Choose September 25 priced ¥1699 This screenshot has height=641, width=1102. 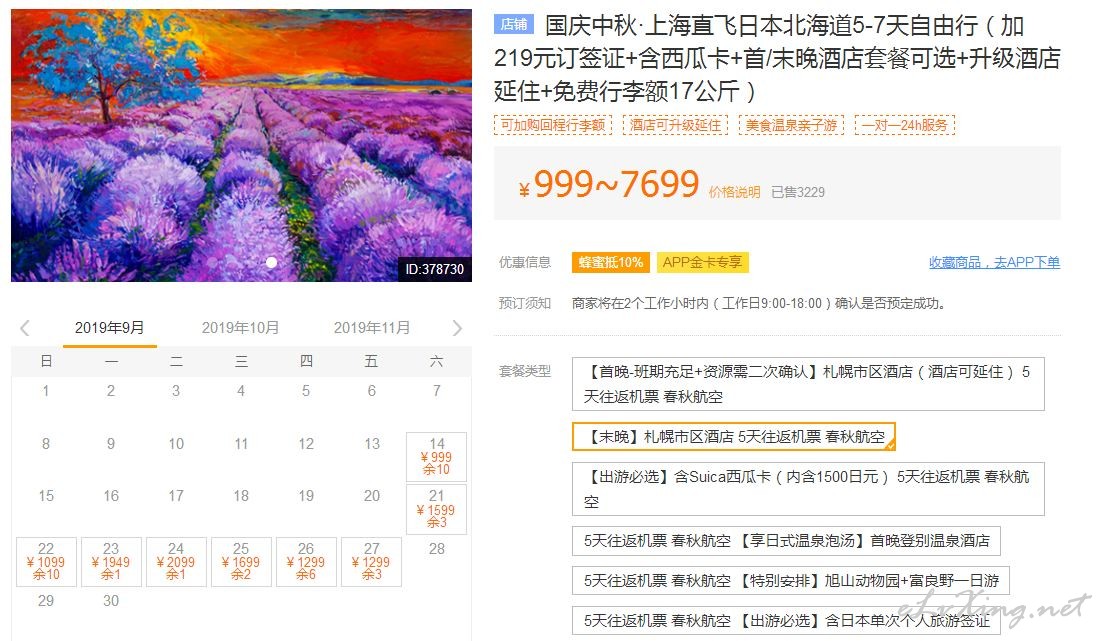(241, 562)
